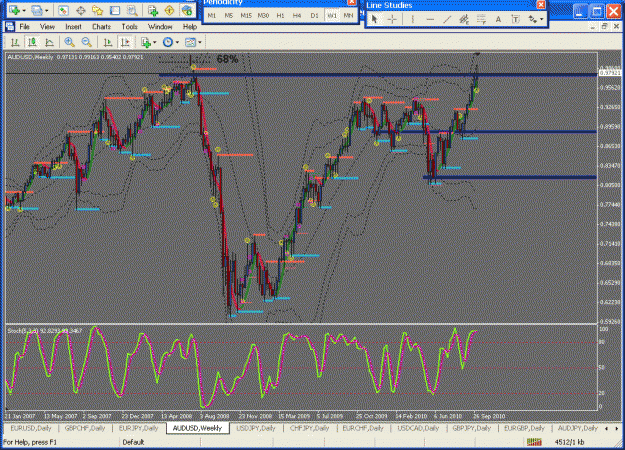
Task: Zoom in on the chart
Action: (69, 42)
